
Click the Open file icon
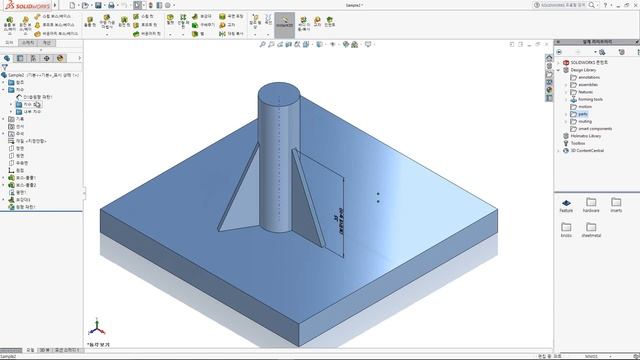[x=85, y=5]
